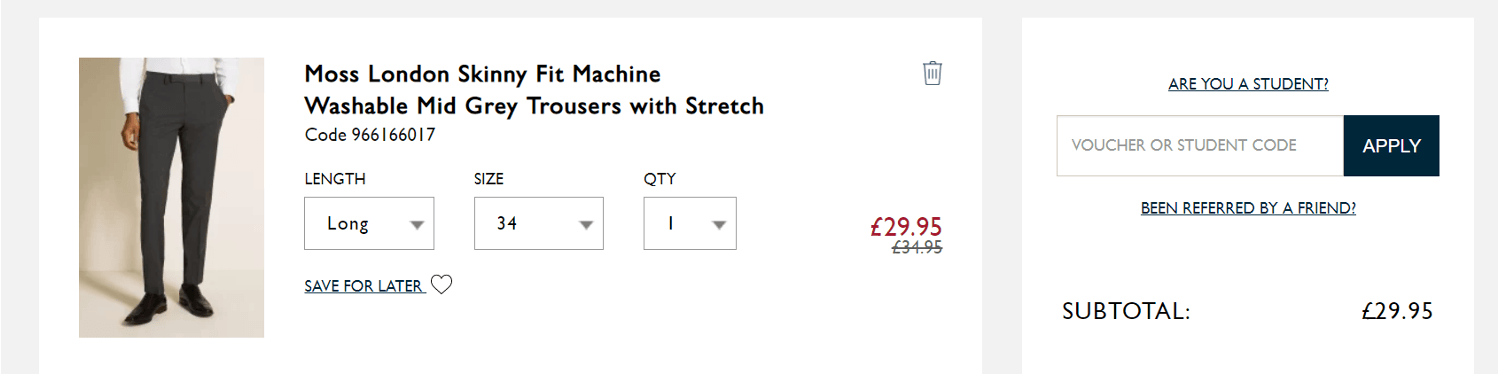The height and width of the screenshot is (374, 1500).
Task: Click the SUBTOTAL label
Action: coord(1126,311)
